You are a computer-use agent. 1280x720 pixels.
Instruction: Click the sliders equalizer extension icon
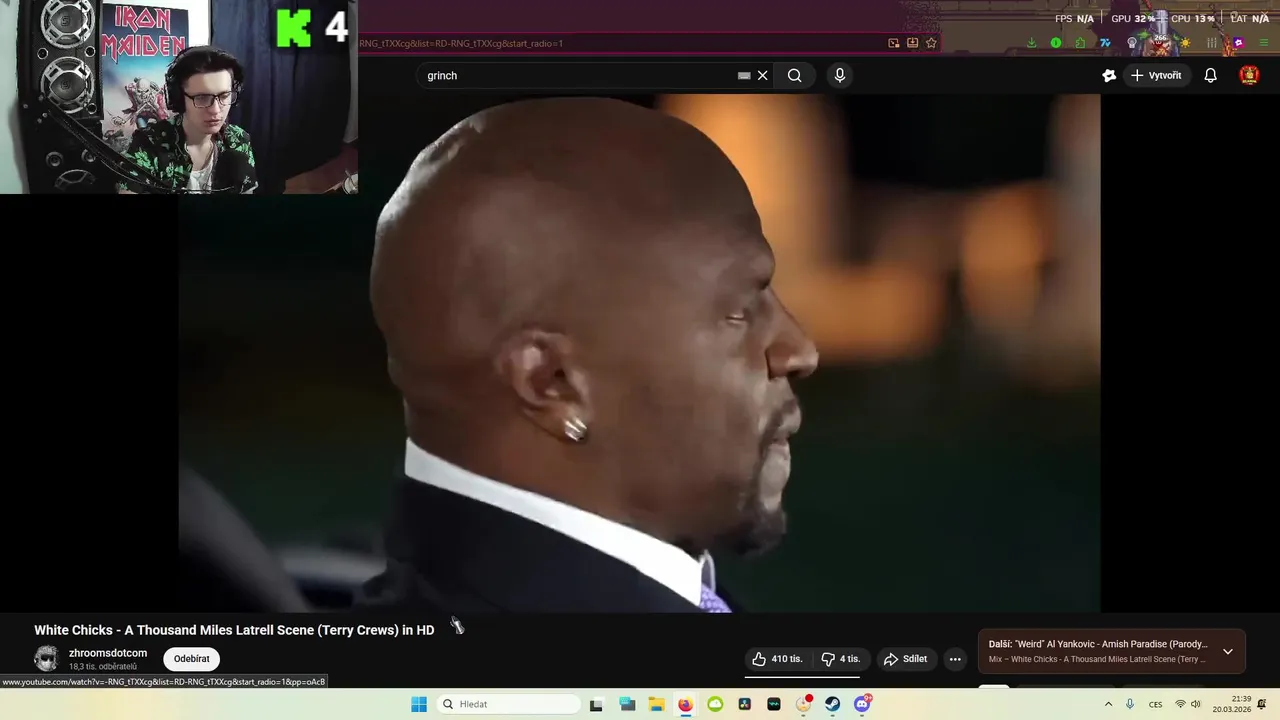[x=1212, y=43]
